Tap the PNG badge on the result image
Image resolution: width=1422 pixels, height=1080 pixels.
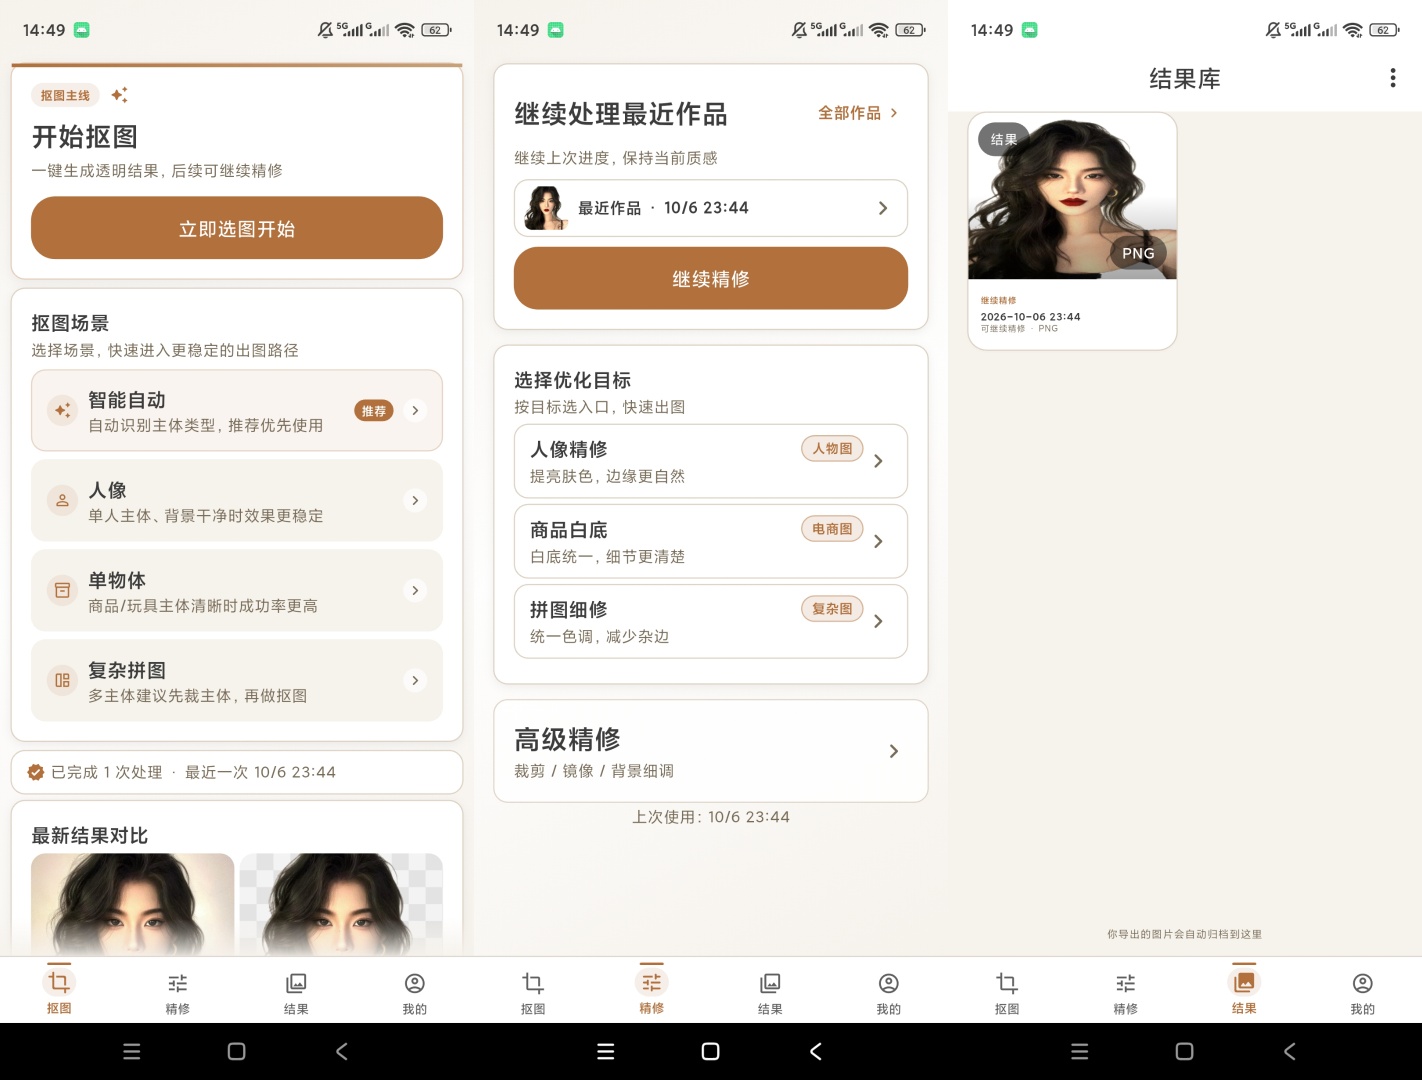1138,253
